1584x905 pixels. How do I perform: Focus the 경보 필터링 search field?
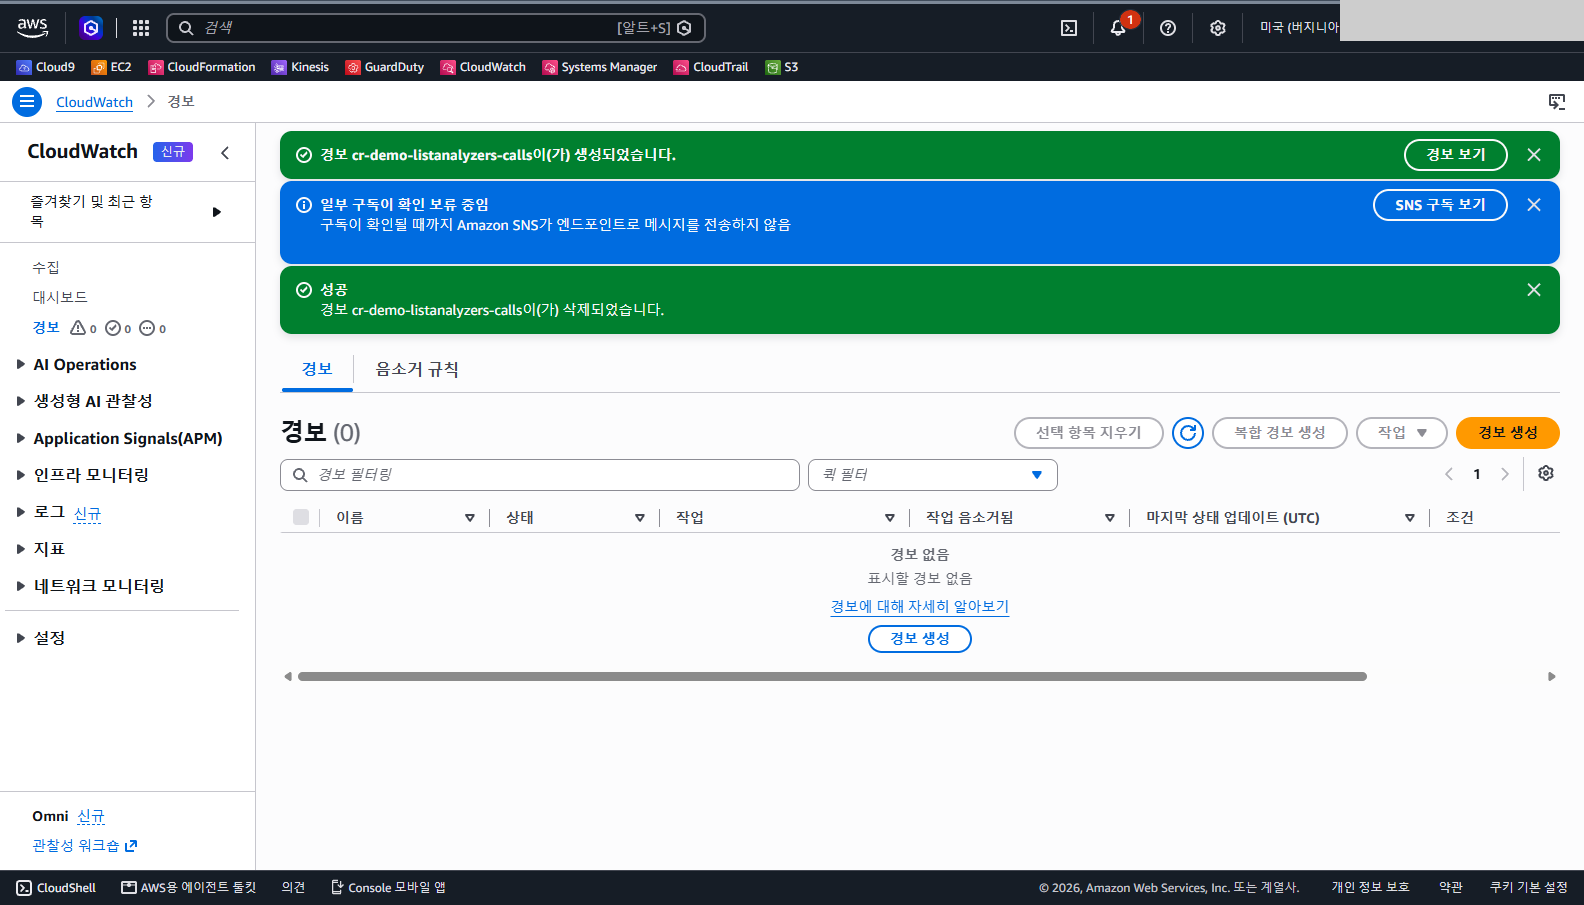pyautogui.click(x=540, y=475)
